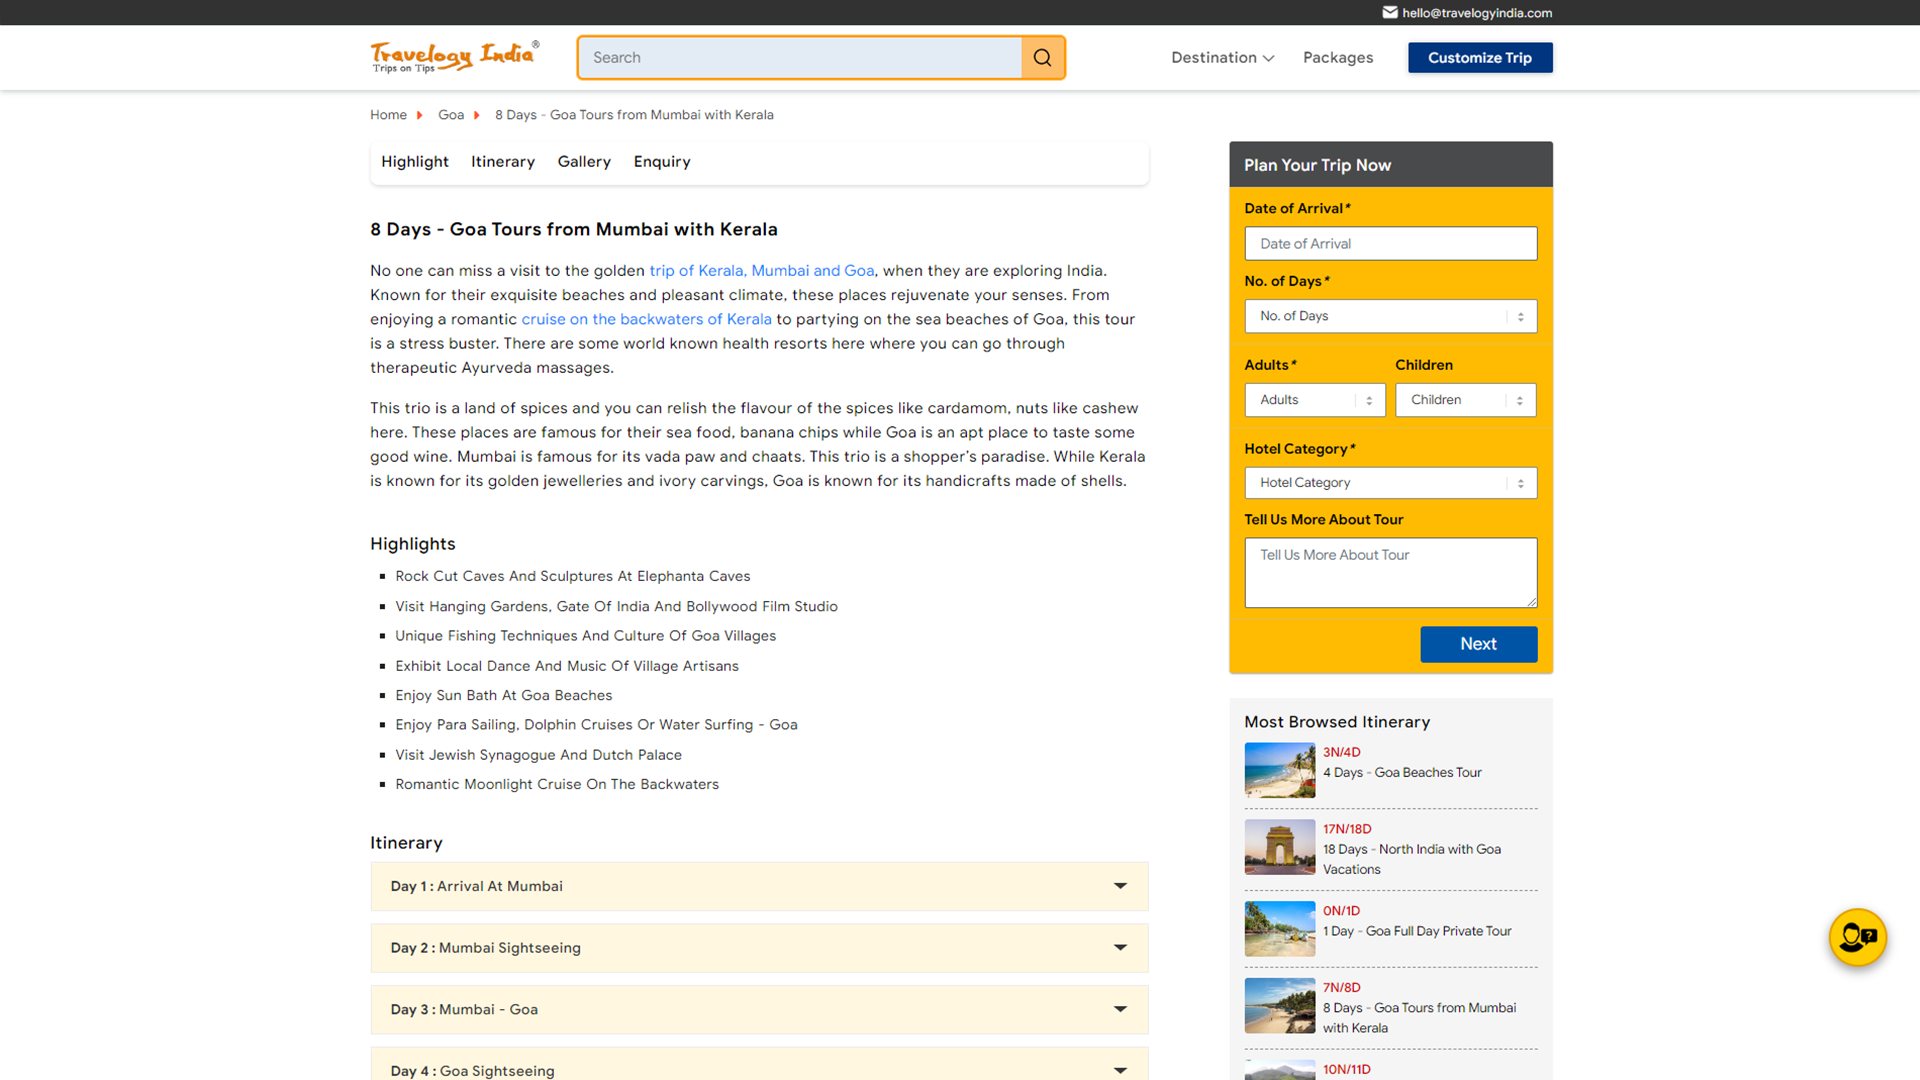Open the 4 Days Goa Beaches Tour thumbnail
Image resolution: width=1920 pixels, height=1080 pixels.
(1279, 770)
